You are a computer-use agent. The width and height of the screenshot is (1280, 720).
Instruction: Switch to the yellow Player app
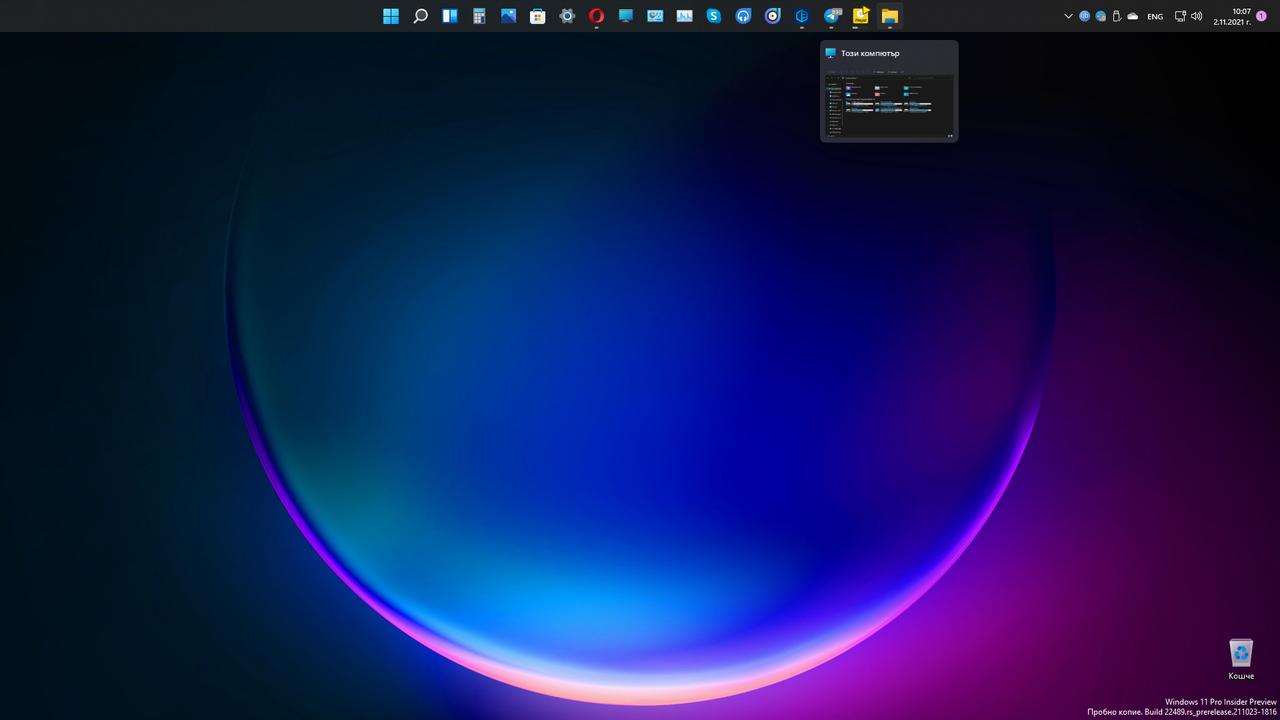pyautogui.click(x=860, y=16)
